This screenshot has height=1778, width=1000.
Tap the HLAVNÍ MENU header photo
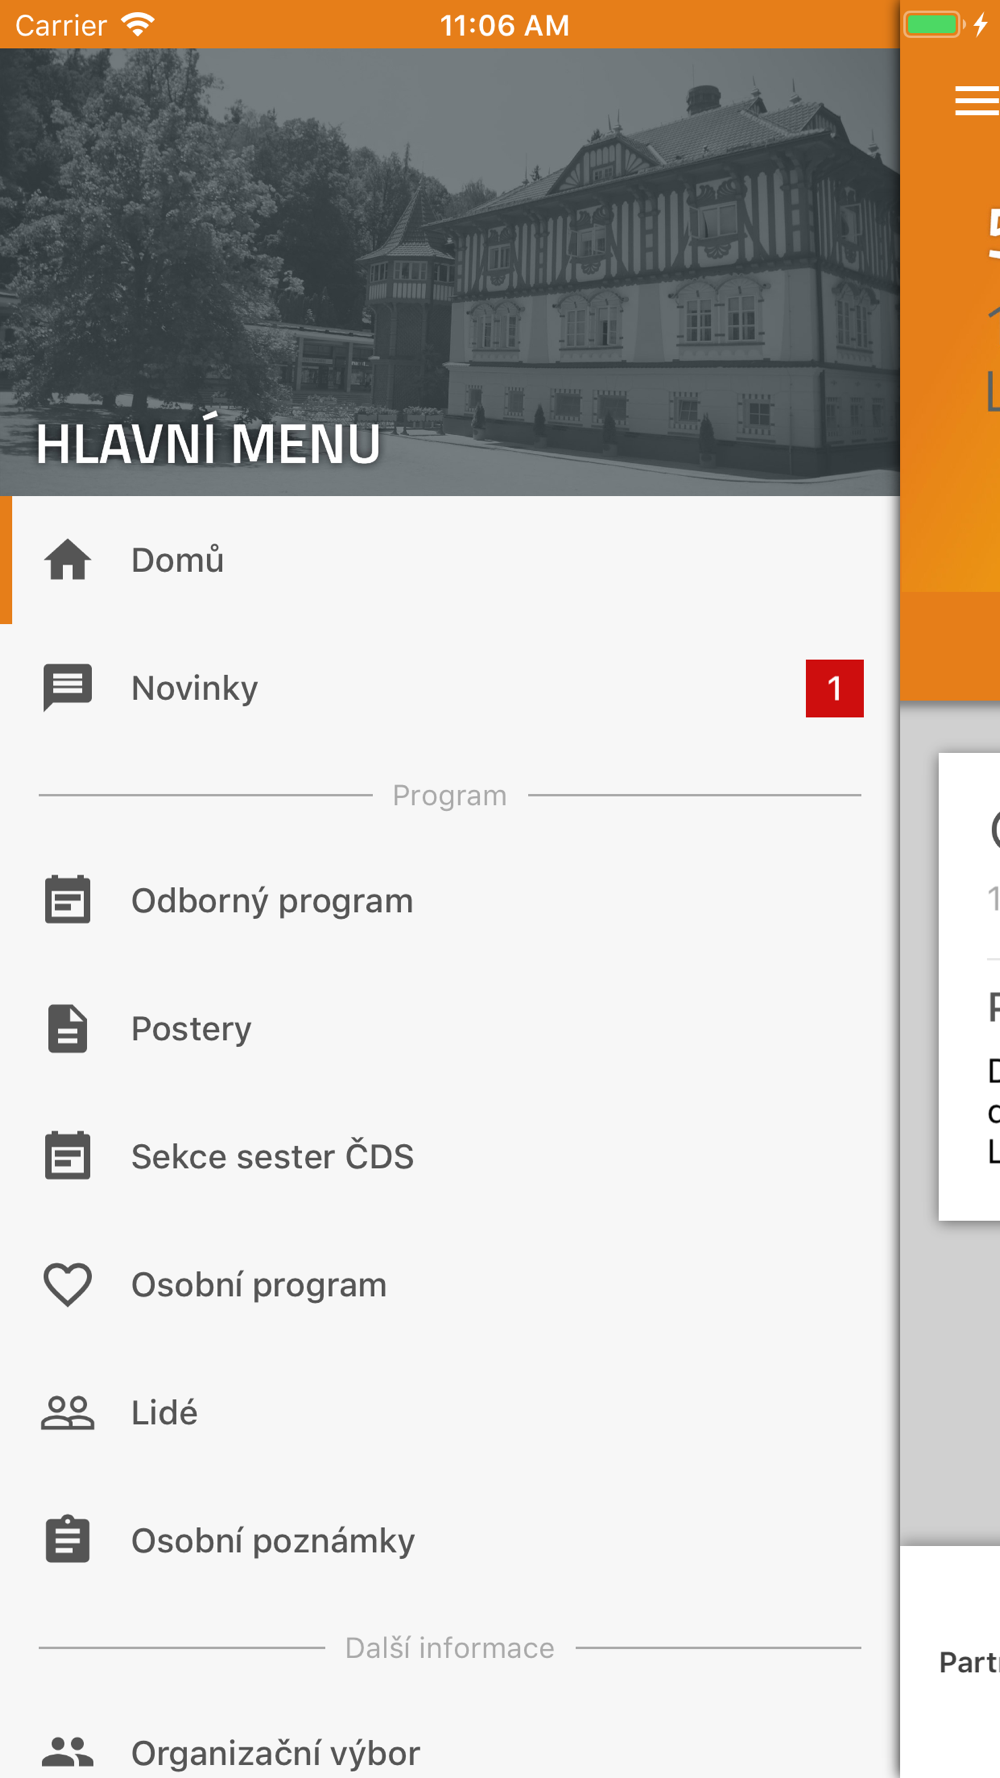[450, 272]
